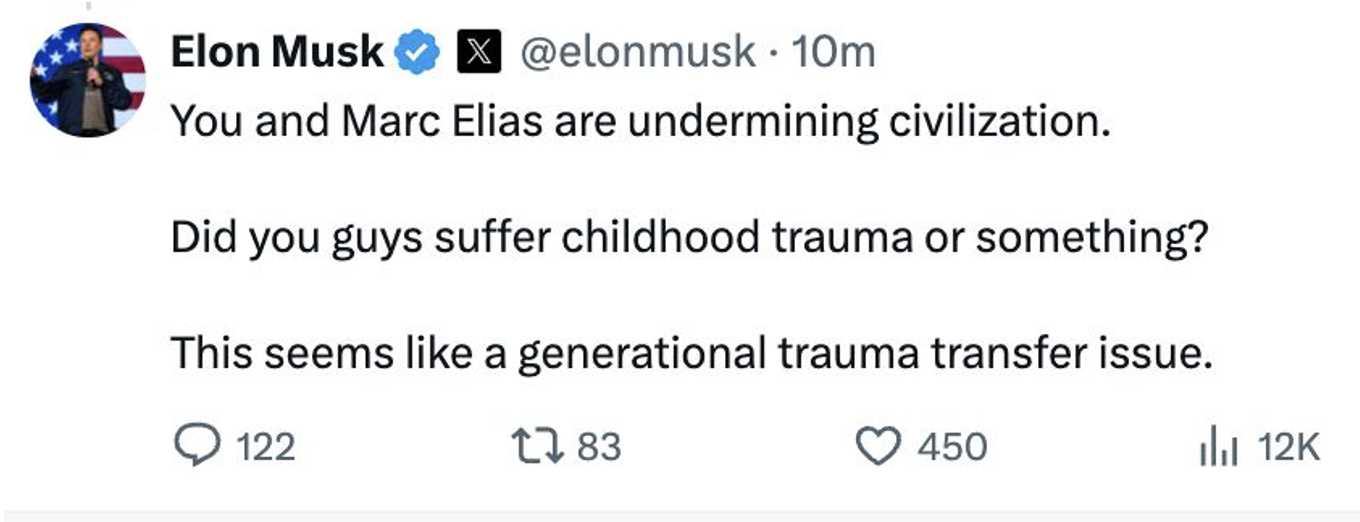Screen dimensions: 1360x522
Task: Click the blue verified checkmark badge
Action: [419, 53]
